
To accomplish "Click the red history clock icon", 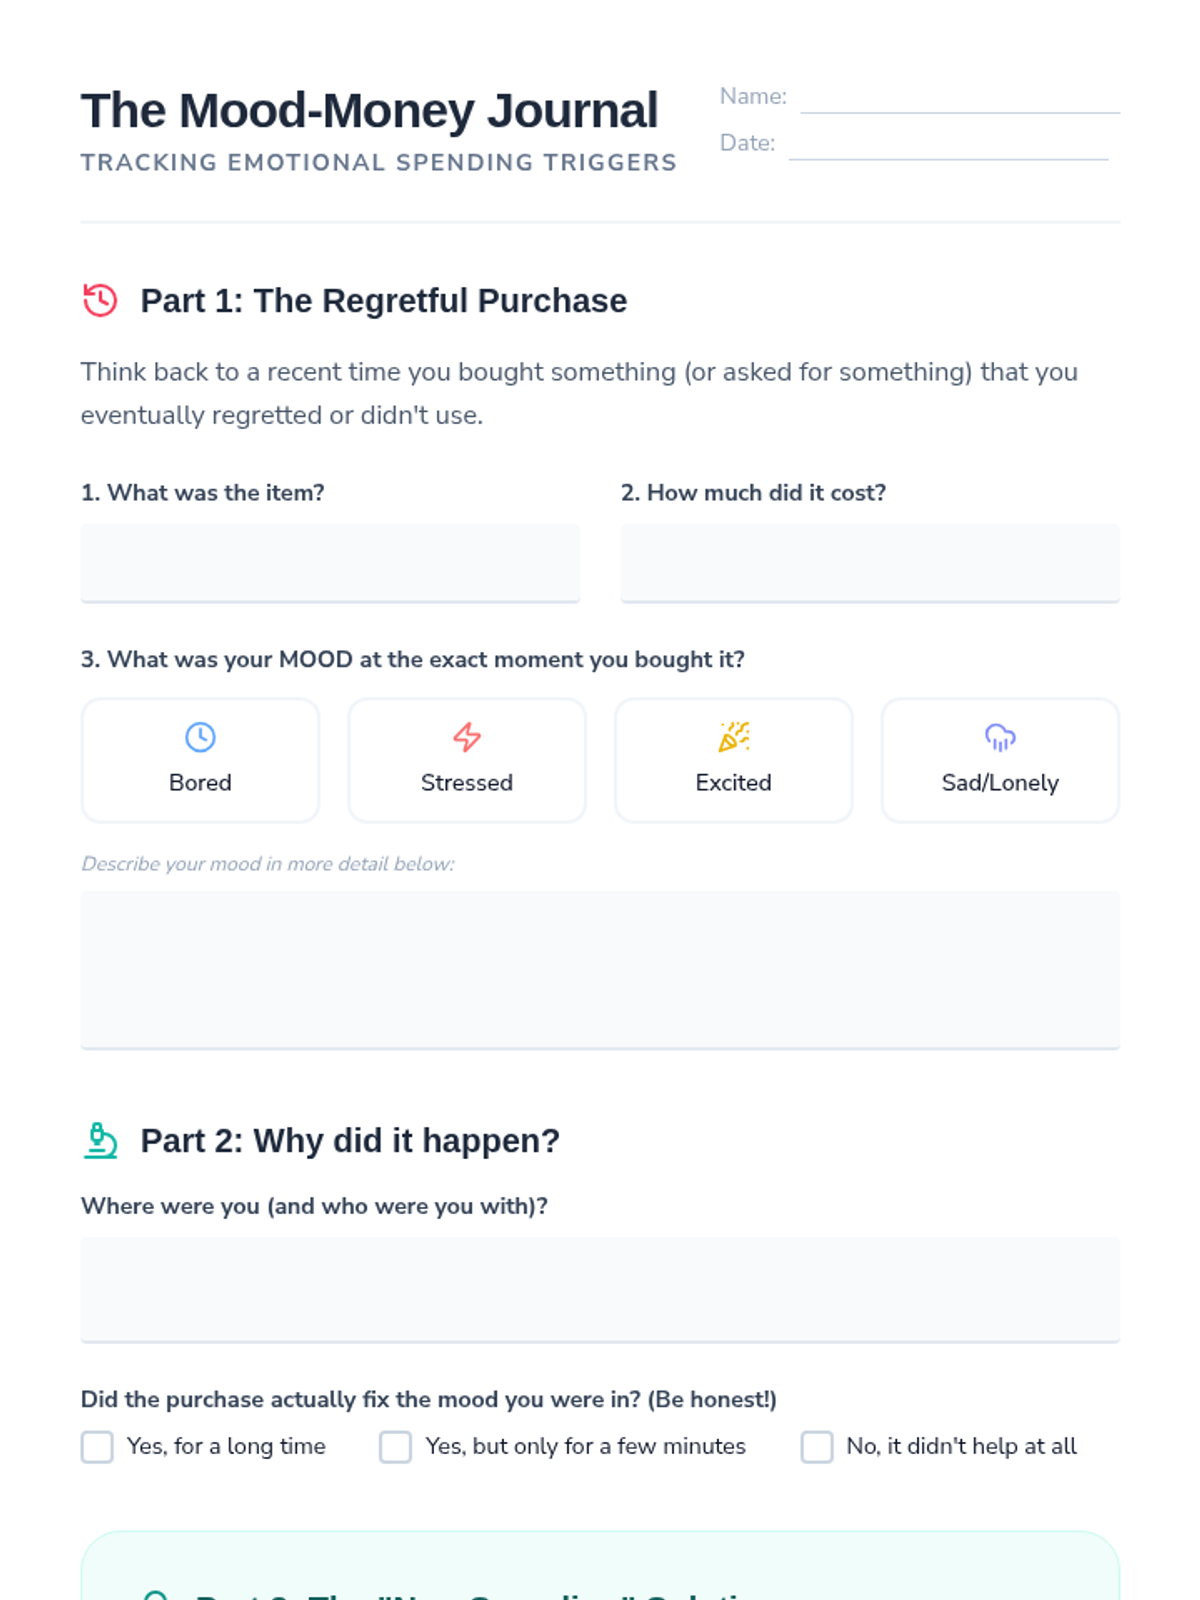I will pos(100,300).
